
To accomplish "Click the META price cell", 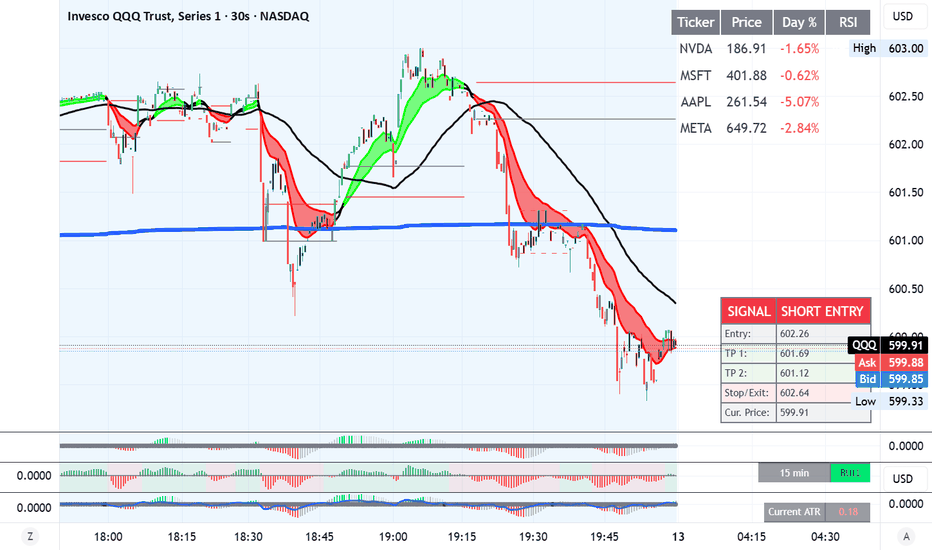I will (x=744, y=128).
